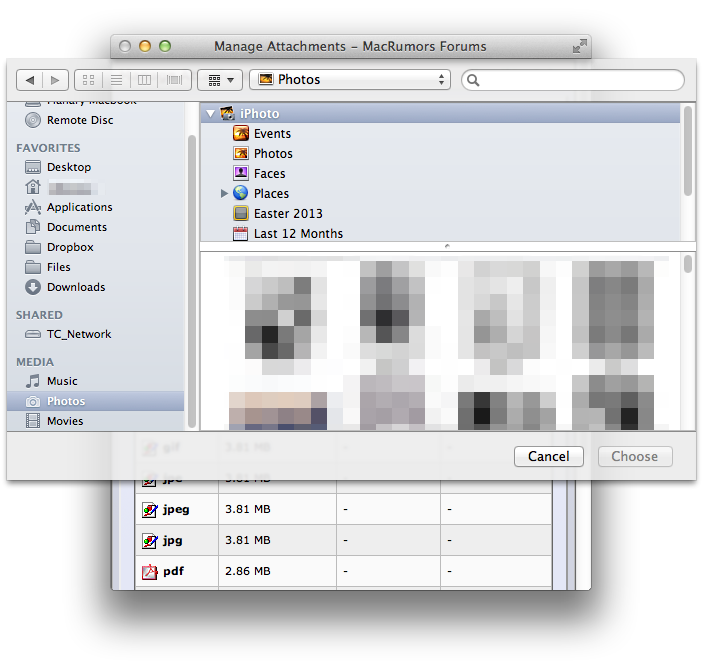Image resolution: width=703 pixels, height=669 pixels.
Task: Switch to column view in file dialog
Action: pyautogui.click(x=144, y=80)
